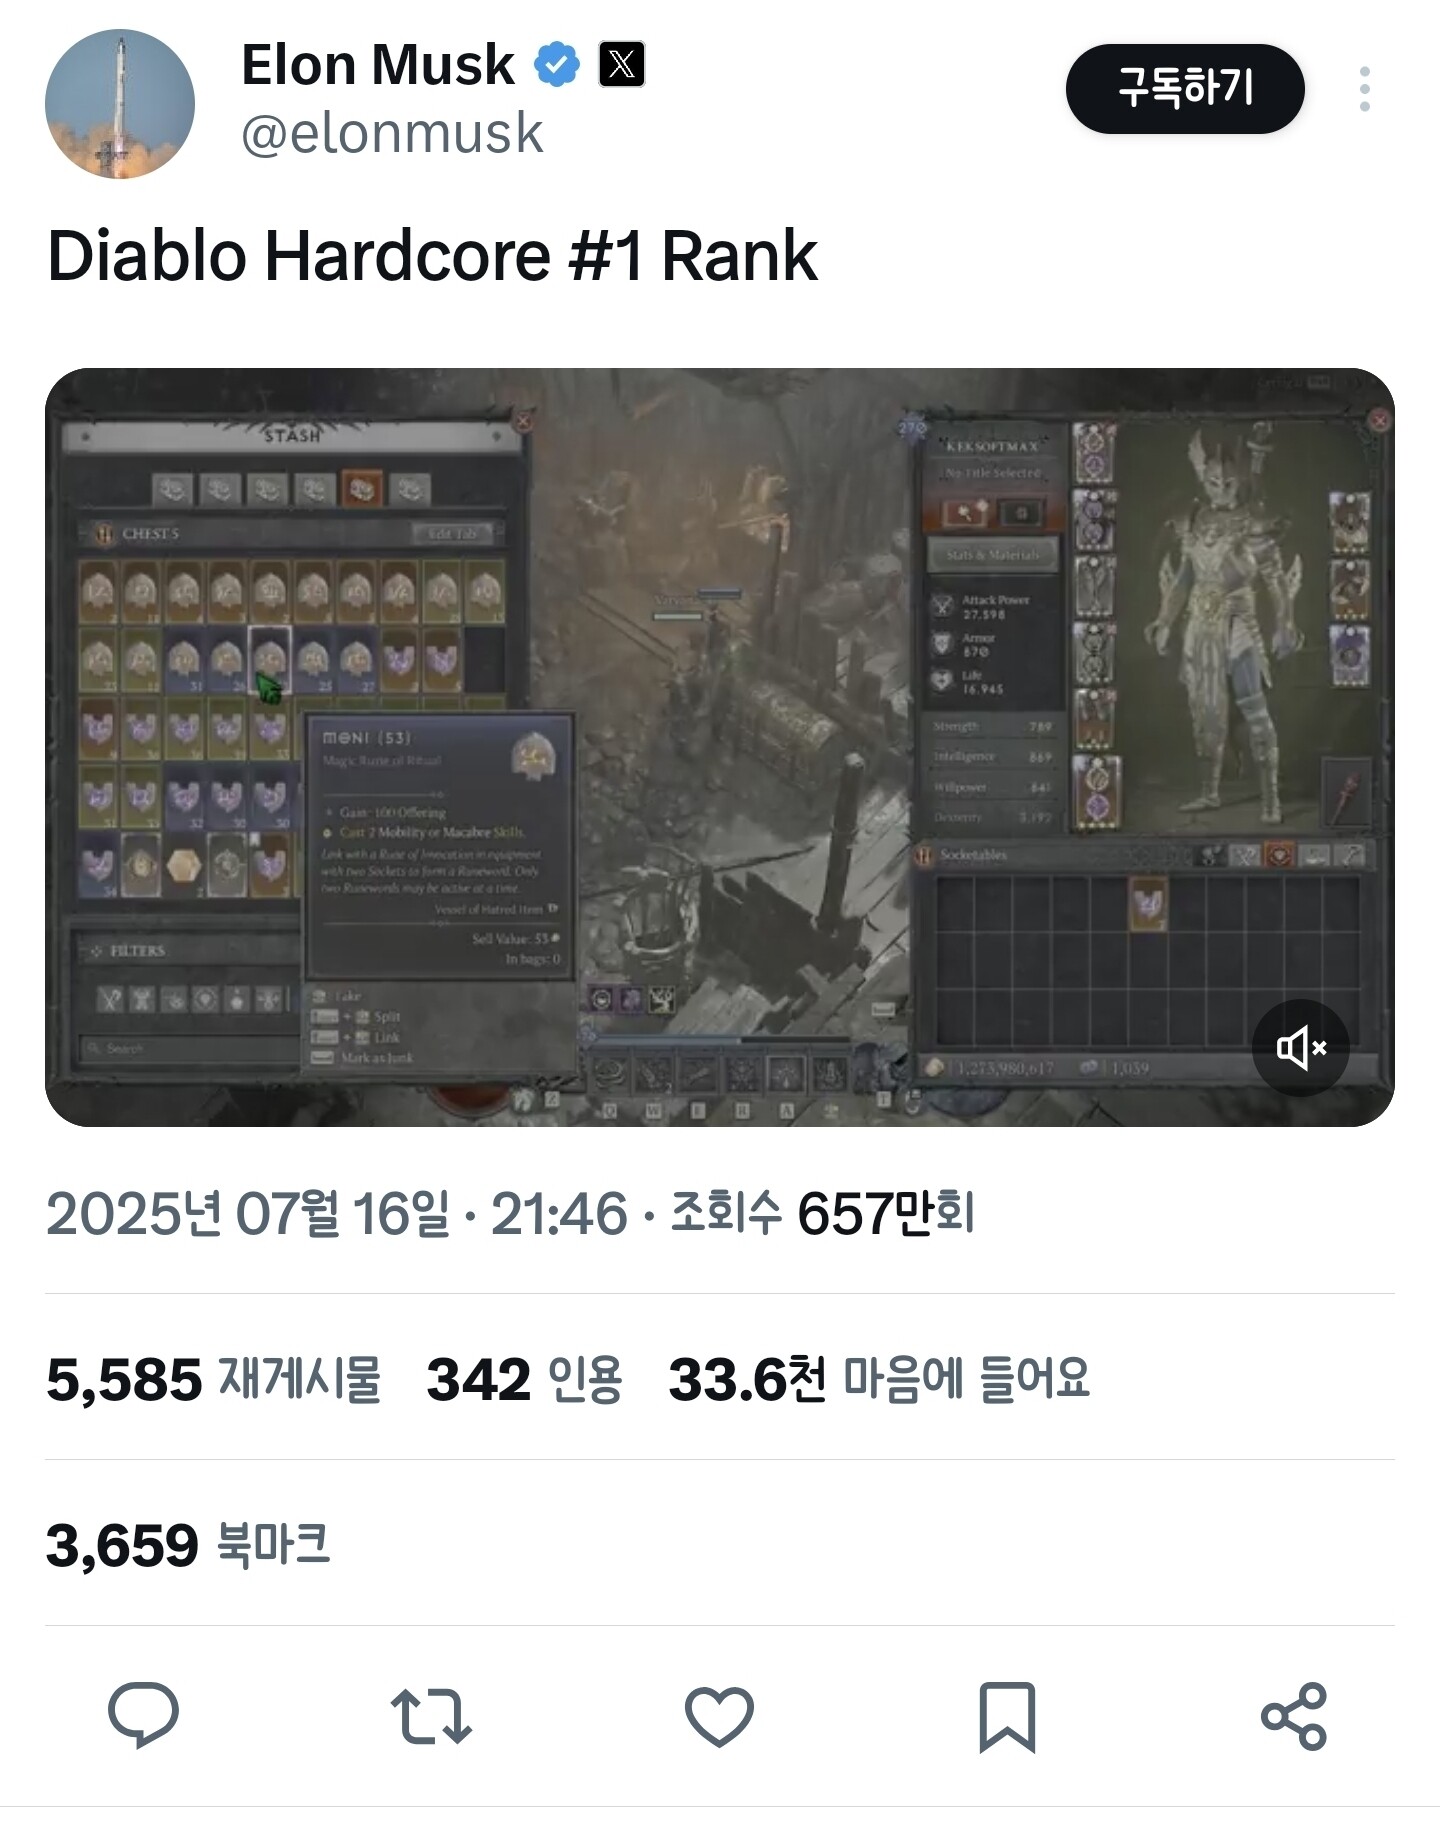
Task: Open the three-dot more options menu
Action: pos(1365,89)
